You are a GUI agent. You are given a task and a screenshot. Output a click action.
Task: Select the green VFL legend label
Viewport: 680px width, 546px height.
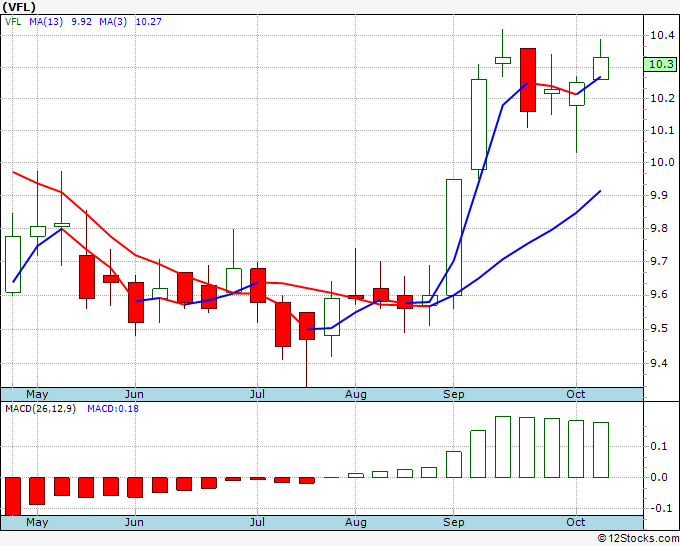click(13, 21)
